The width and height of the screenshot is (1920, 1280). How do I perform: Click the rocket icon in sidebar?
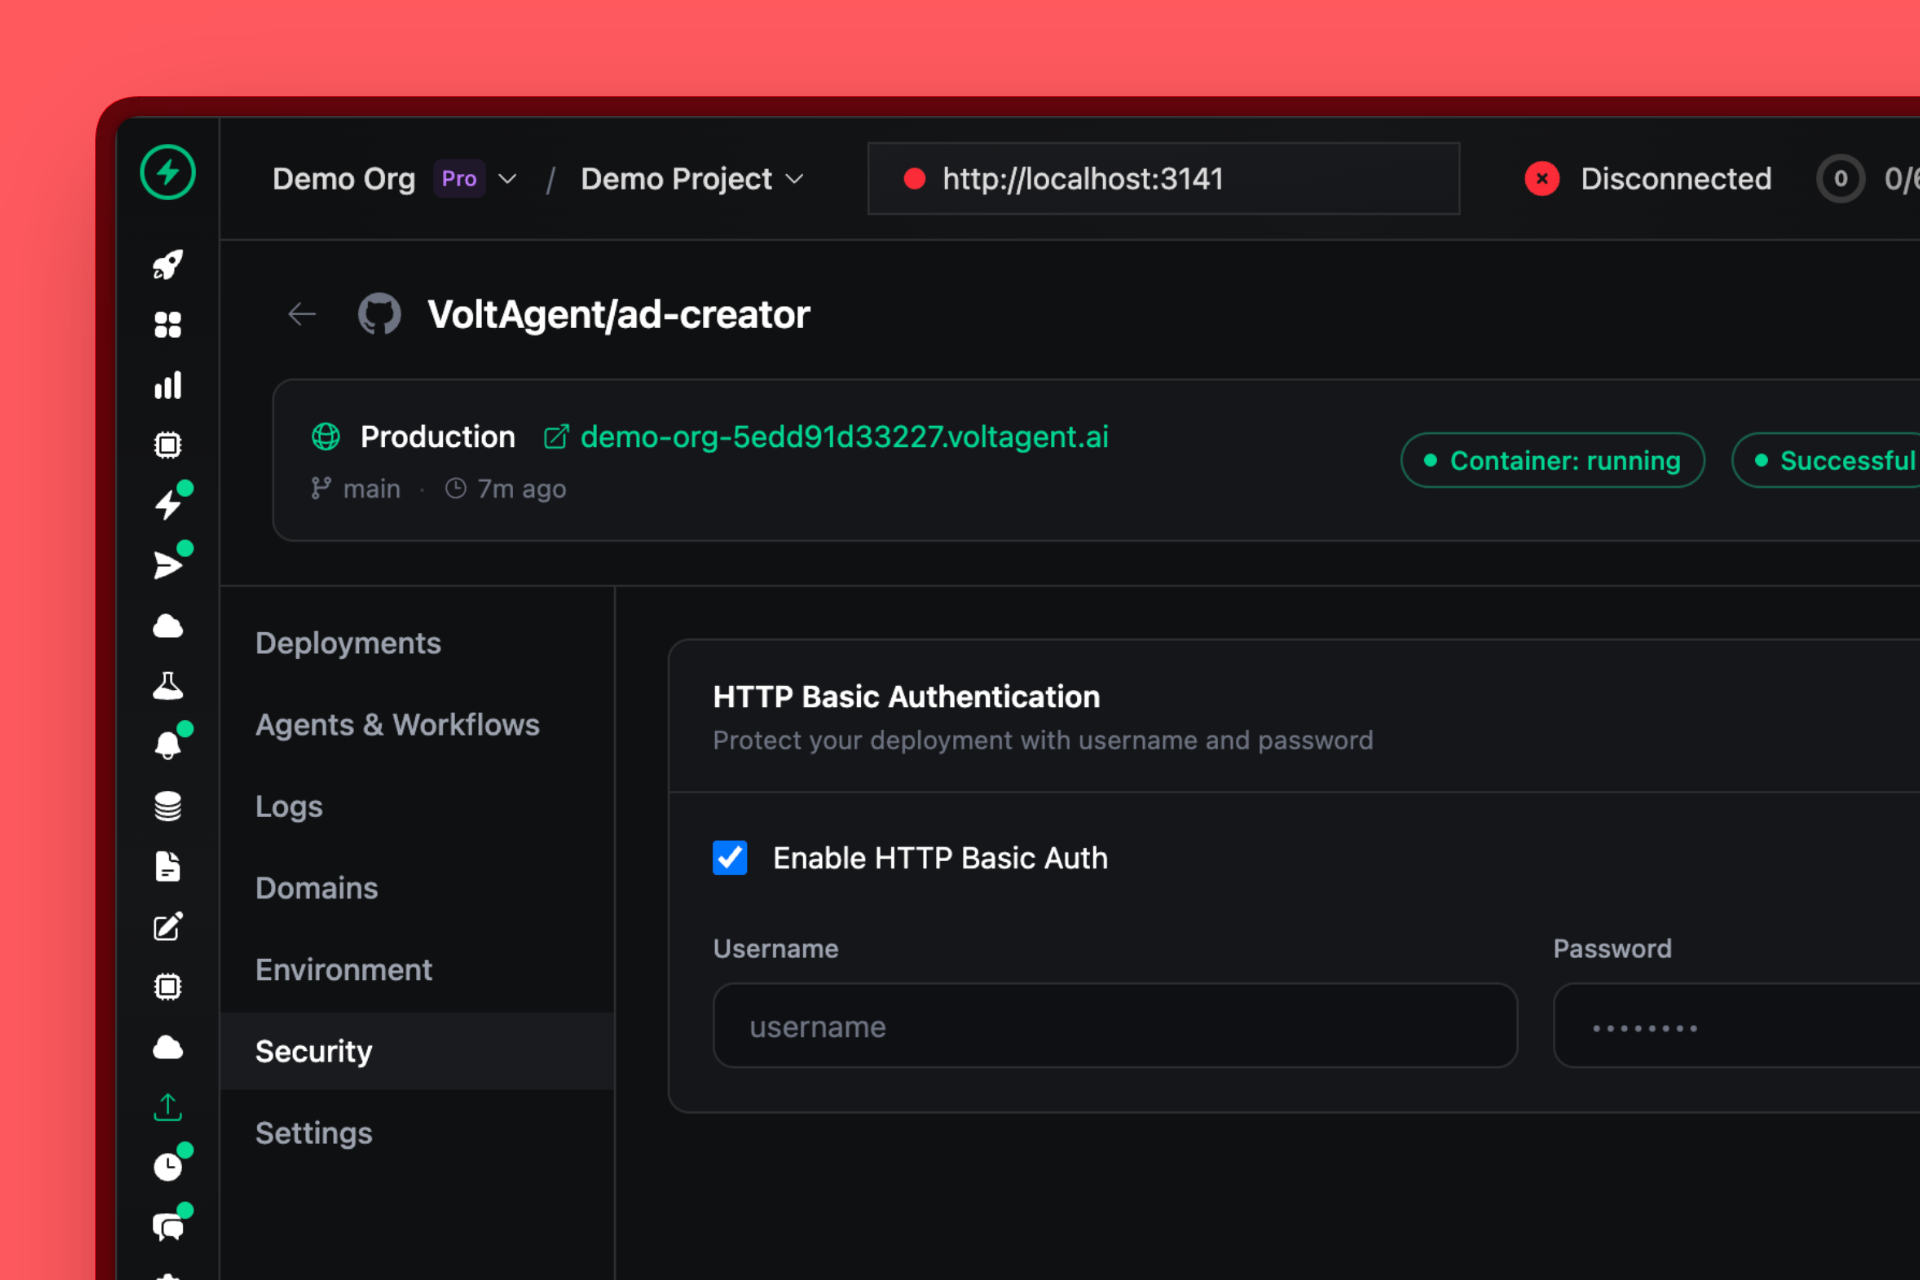tap(168, 265)
